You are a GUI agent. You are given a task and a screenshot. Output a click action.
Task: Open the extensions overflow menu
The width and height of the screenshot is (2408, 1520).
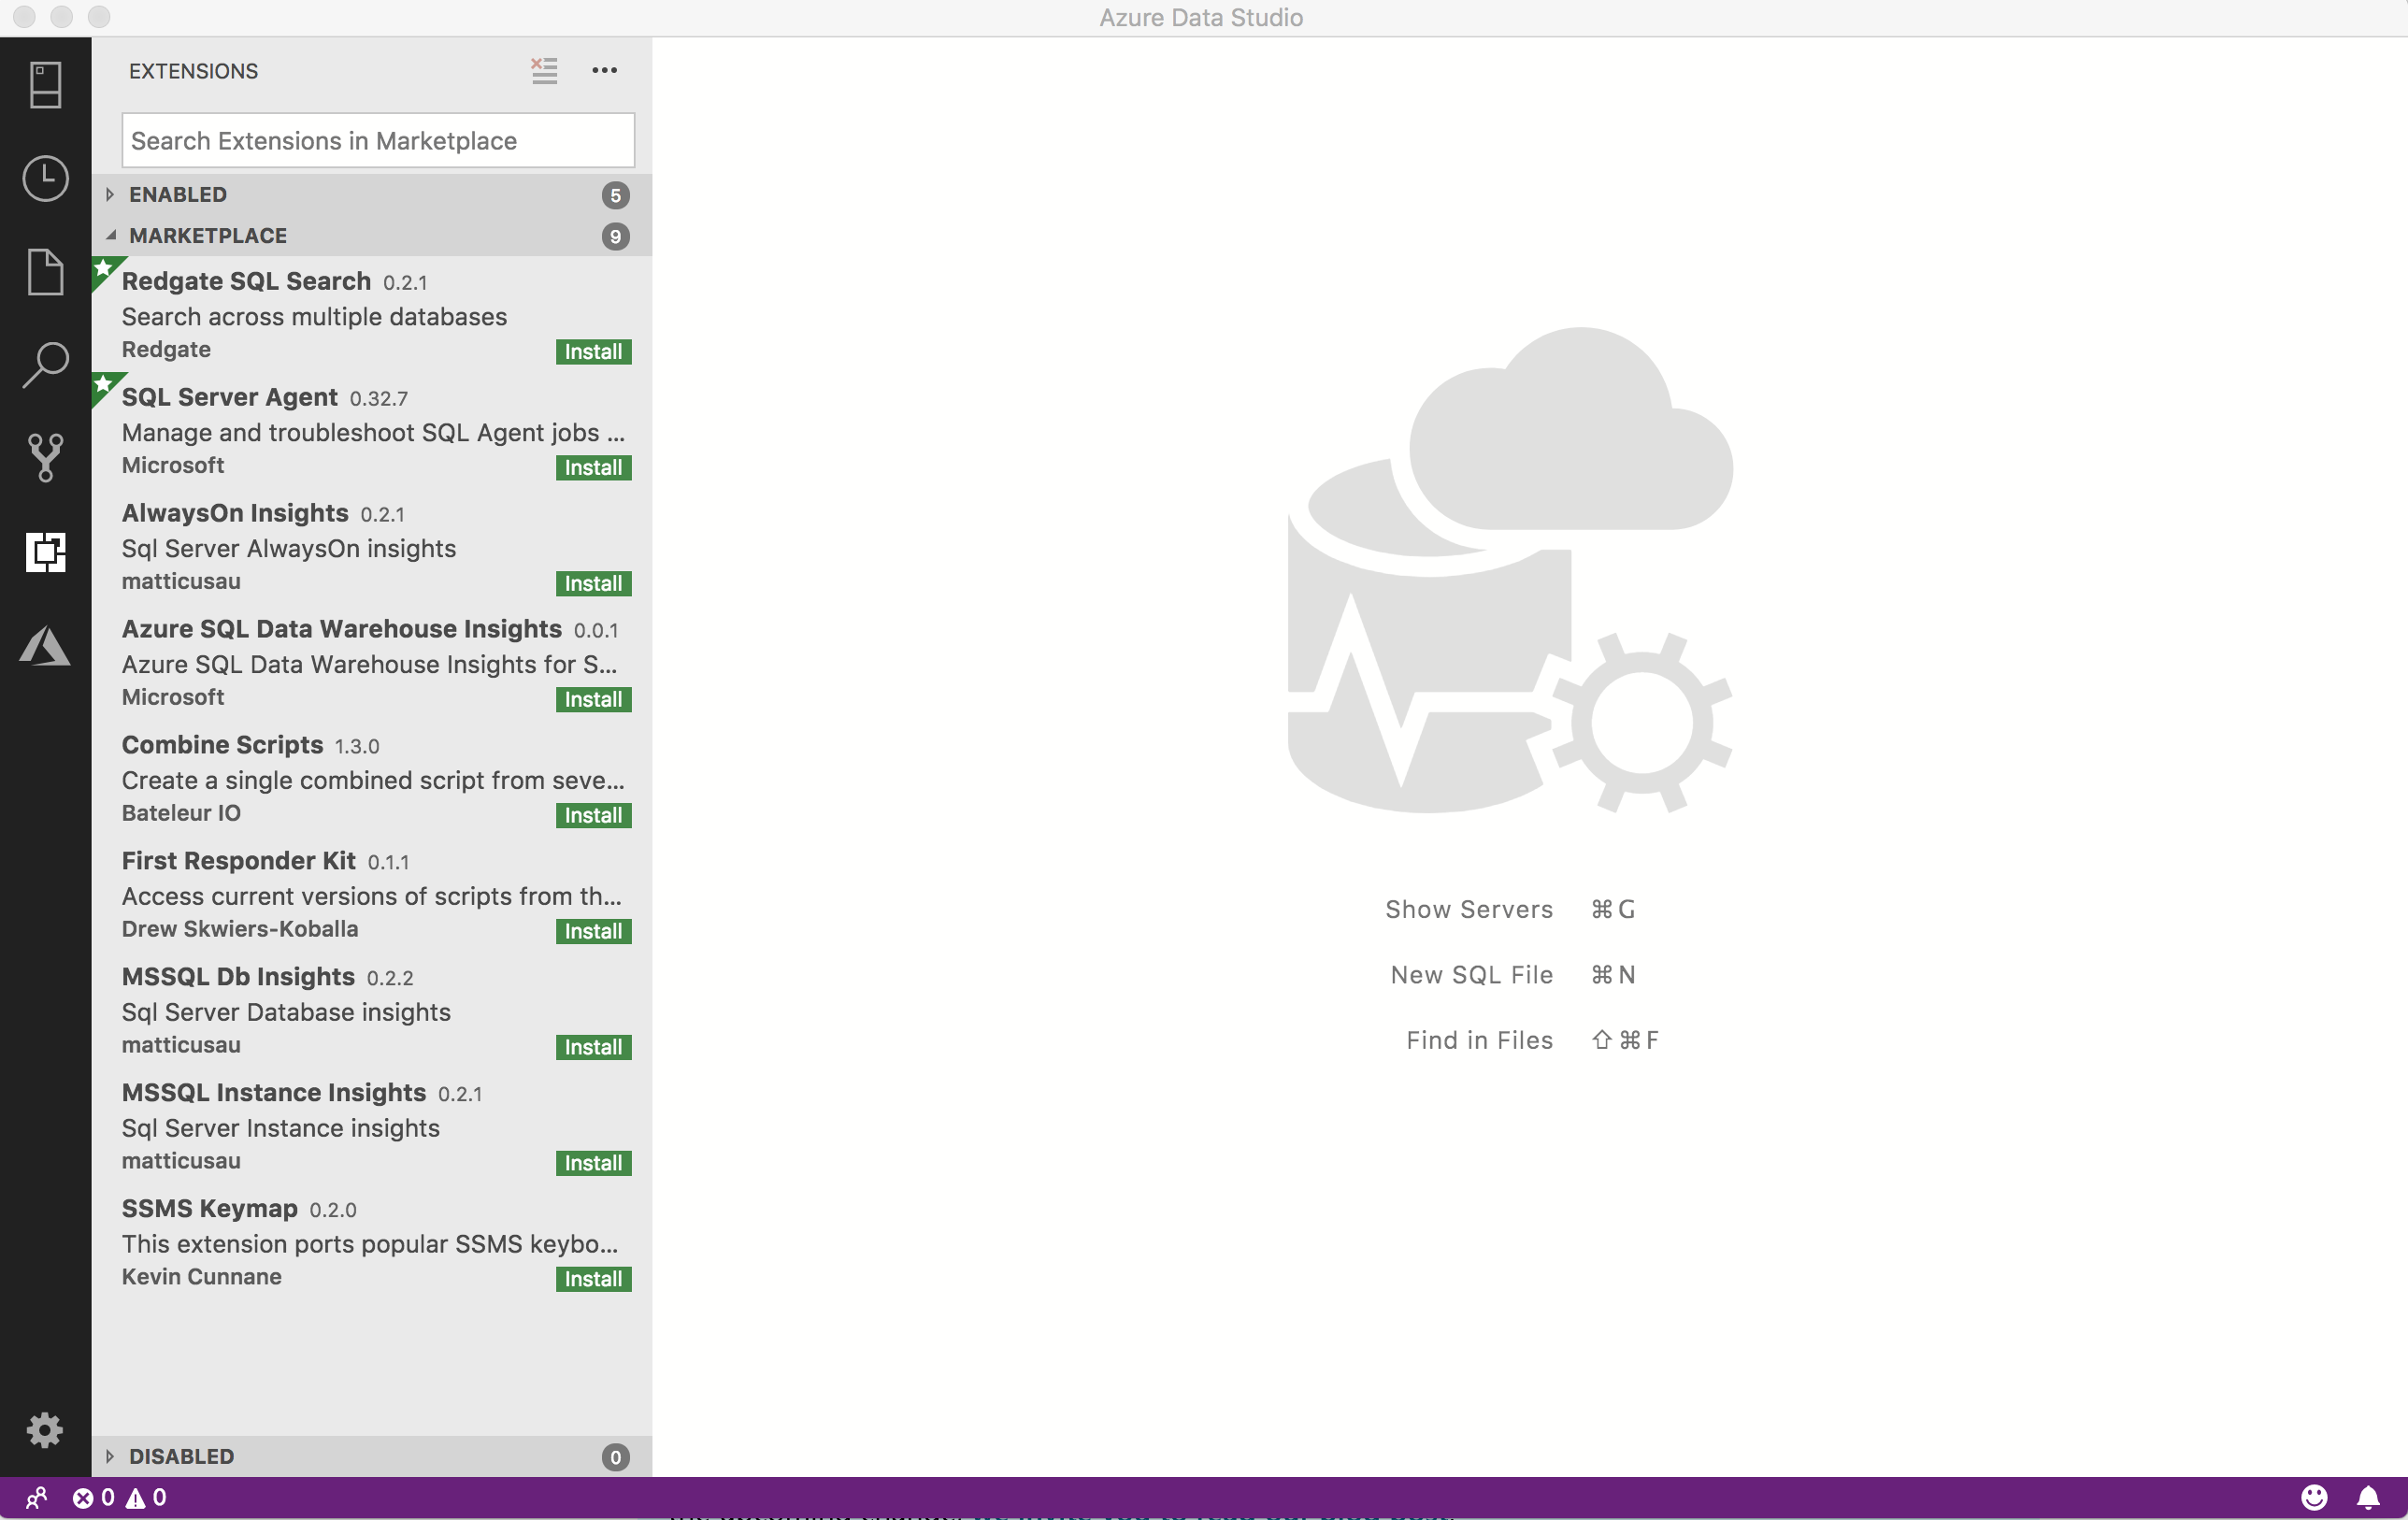(602, 70)
